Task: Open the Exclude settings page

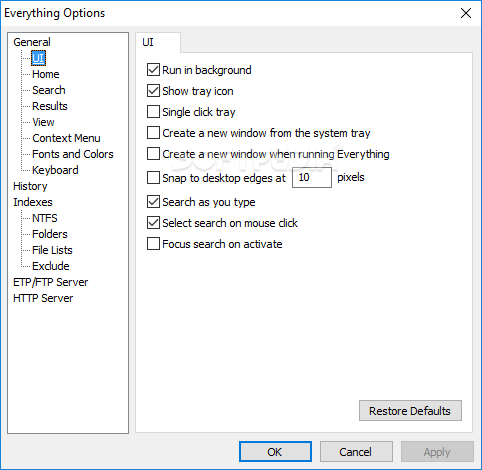Action: (51, 266)
